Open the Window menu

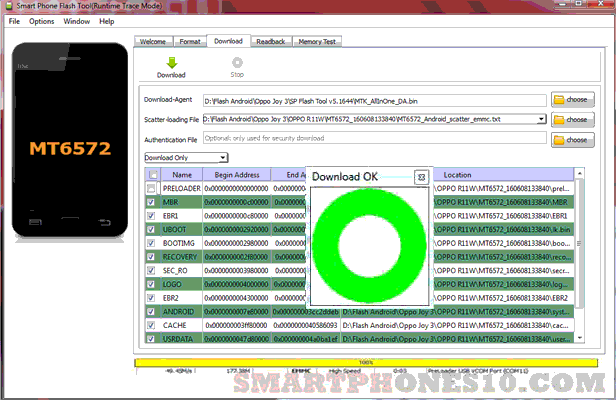point(77,21)
